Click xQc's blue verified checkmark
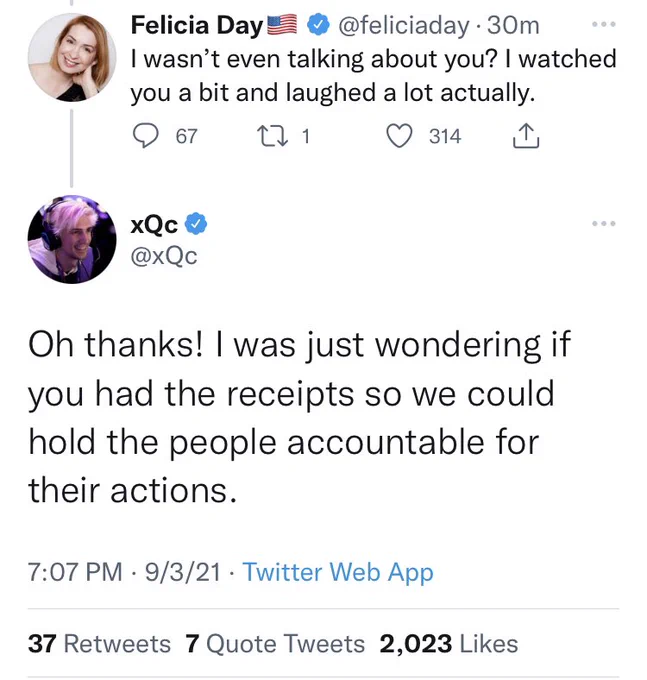Viewport: 647px width, 680px height. [x=196, y=224]
